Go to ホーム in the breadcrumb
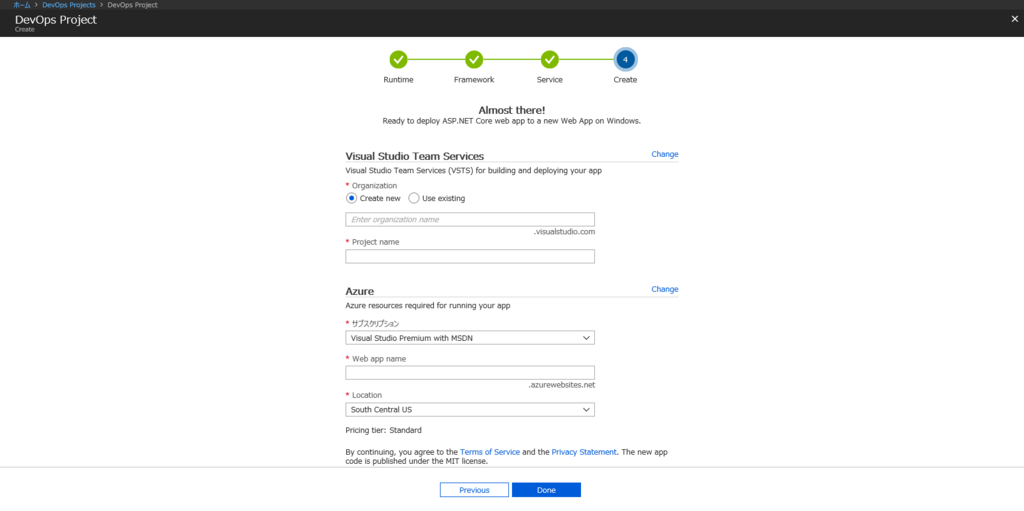 [x=22, y=5]
